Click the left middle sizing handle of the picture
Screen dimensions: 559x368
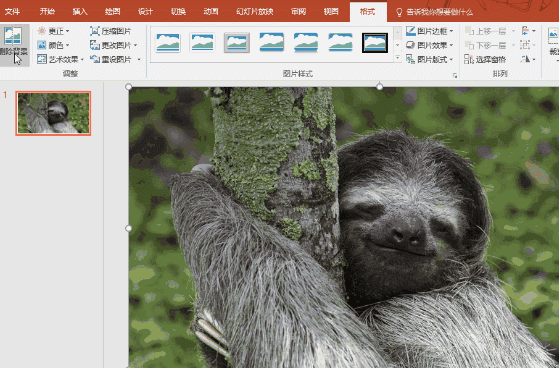129,228
